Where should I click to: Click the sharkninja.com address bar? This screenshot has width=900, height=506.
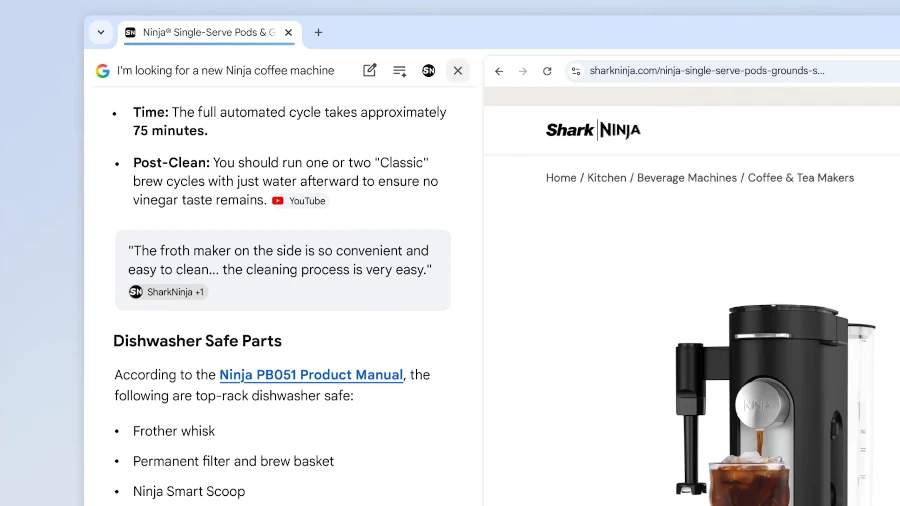pyautogui.click(x=707, y=71)
